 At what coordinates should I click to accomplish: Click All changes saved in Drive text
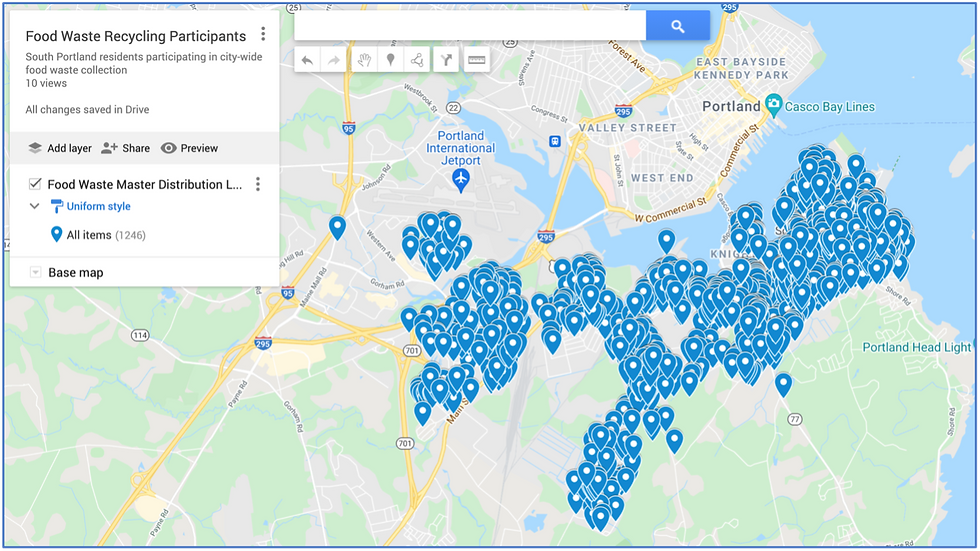pos(87,109)
